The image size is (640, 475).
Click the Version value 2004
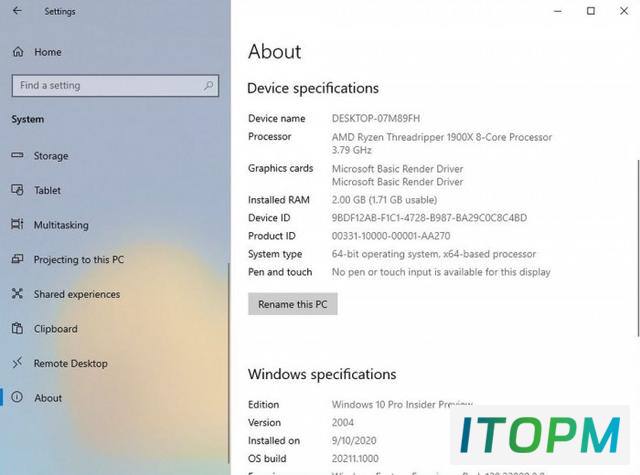pos(343,422)
